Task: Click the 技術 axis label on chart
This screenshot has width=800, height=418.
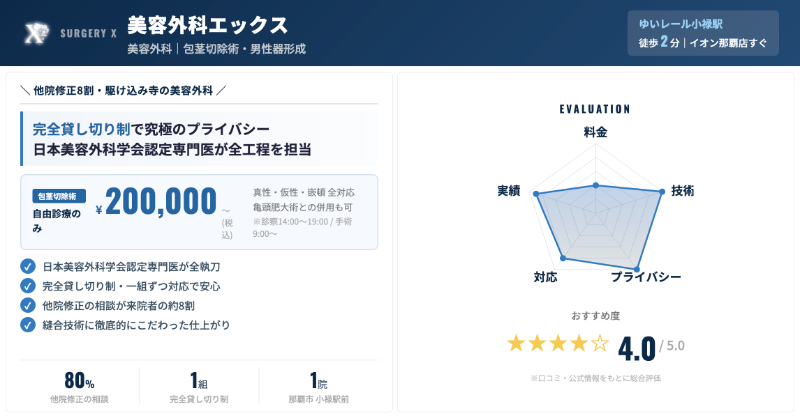Action: (x=683, y=190)
